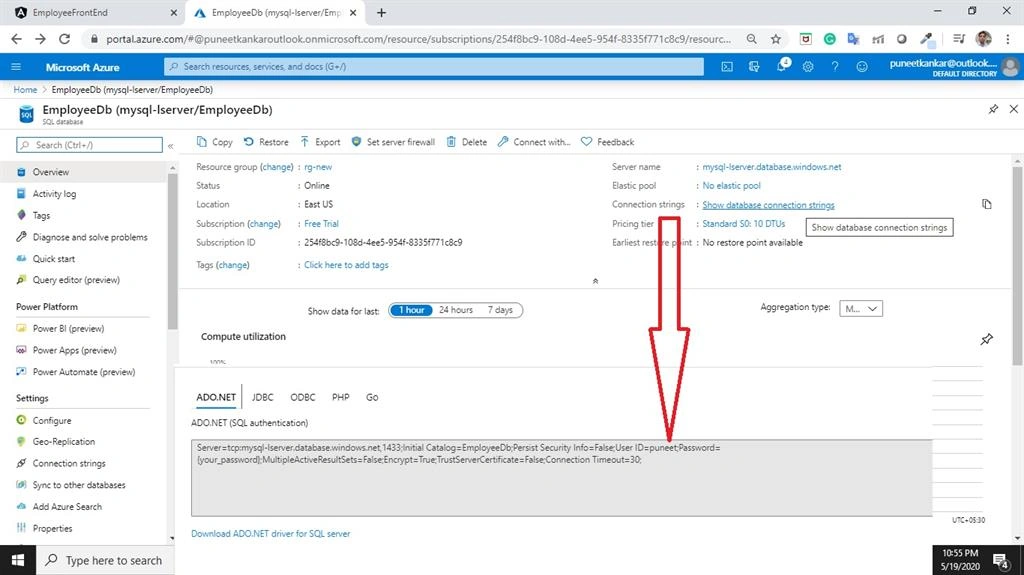Image resolution: width=1024 pixels, height=575 pixels.
Task: Click the Windows taskbar search box
Action: [x=104, y=560]
